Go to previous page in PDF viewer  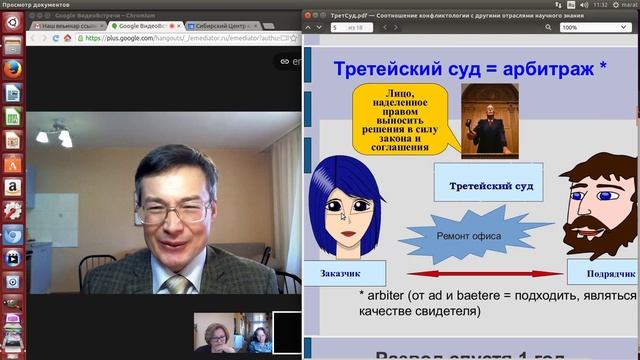pos(308,27)
